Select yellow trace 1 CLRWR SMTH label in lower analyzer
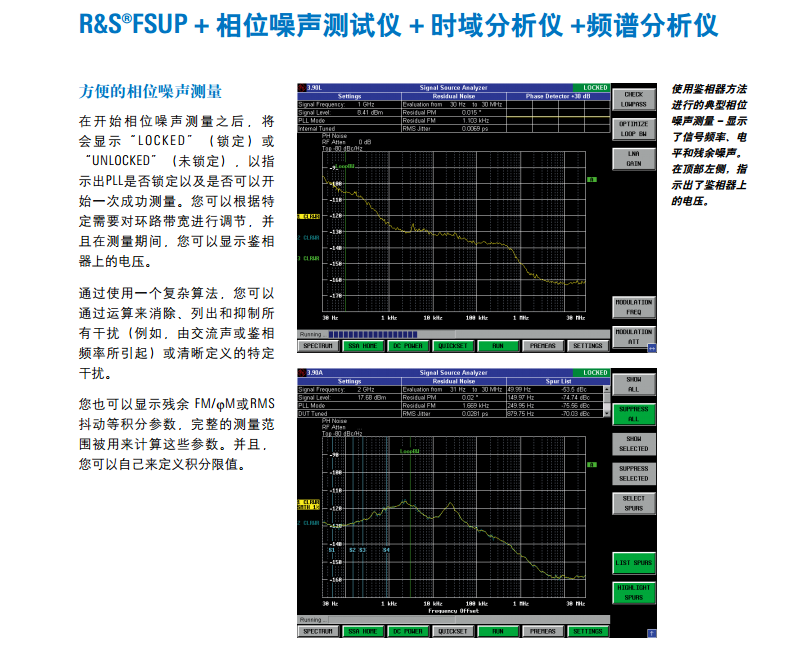The height and width of the screenshot is (646, 788). point(309,505)
